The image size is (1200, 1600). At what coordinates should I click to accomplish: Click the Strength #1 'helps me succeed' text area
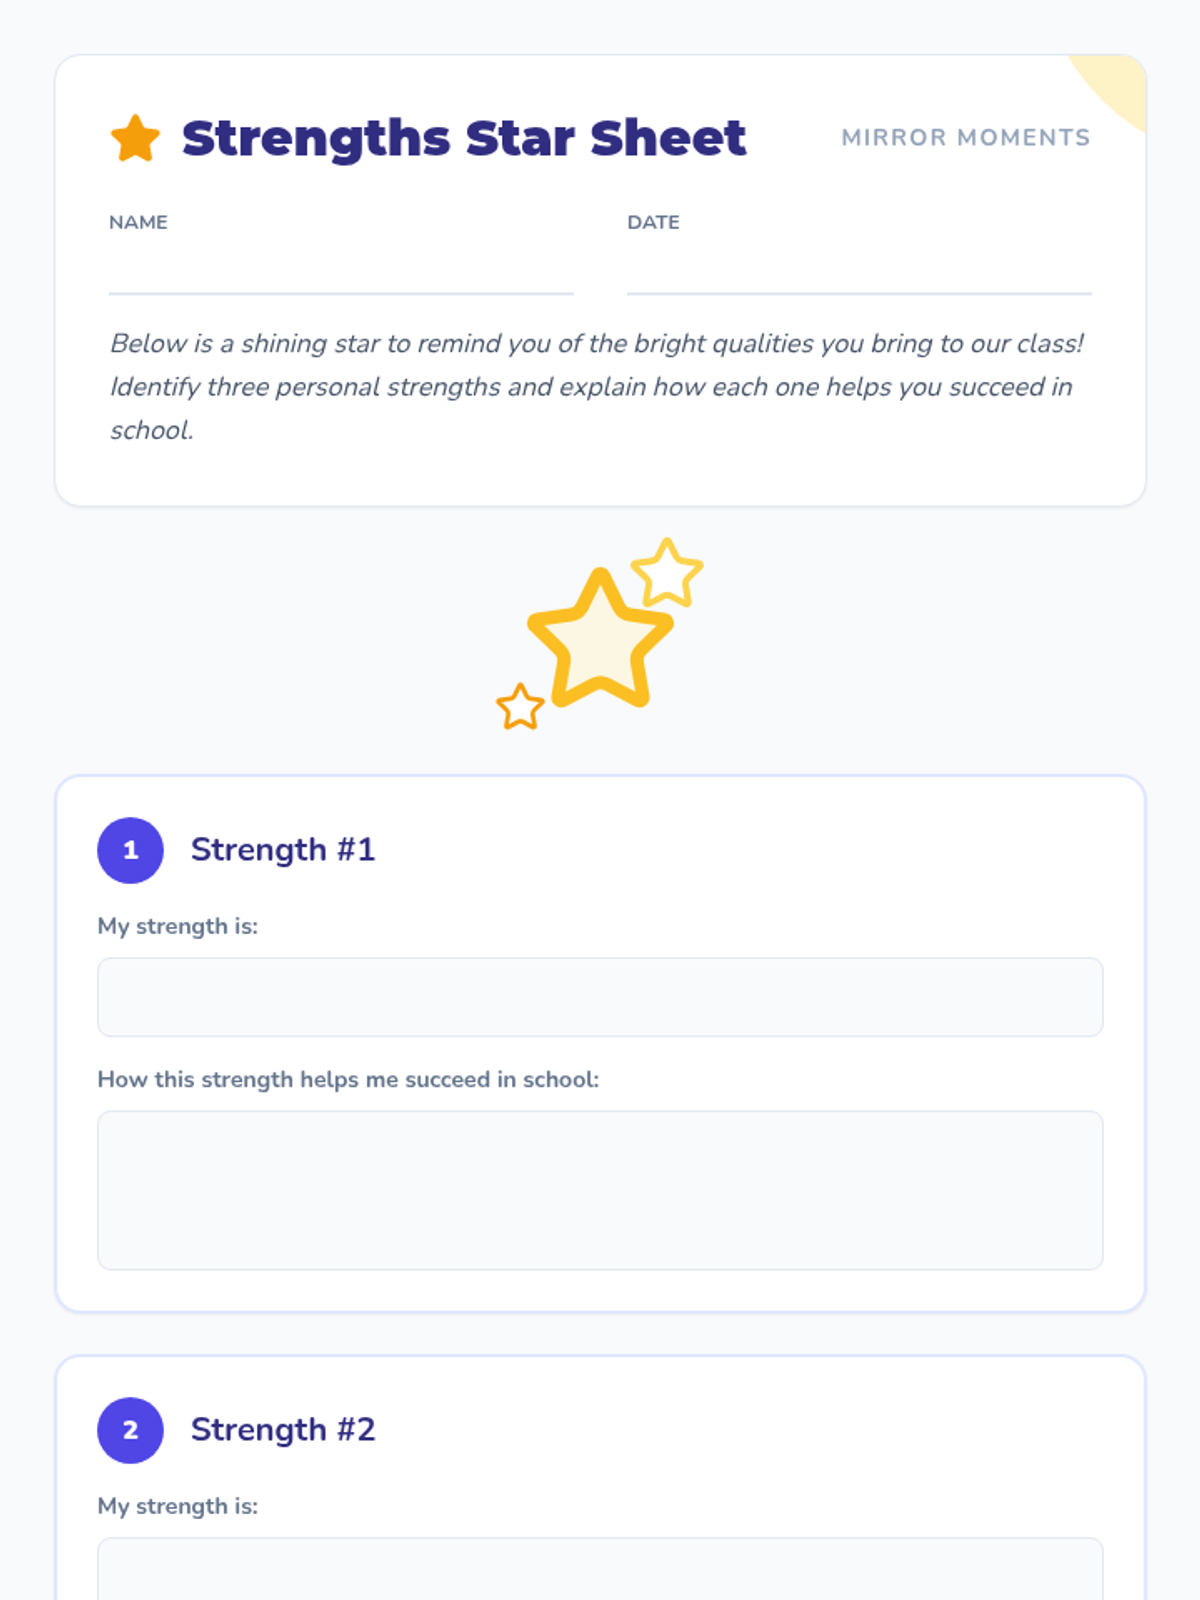600,1190
